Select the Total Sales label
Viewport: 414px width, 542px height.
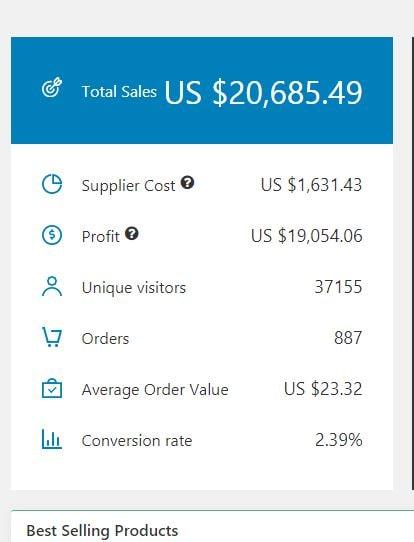click(119, 92)
